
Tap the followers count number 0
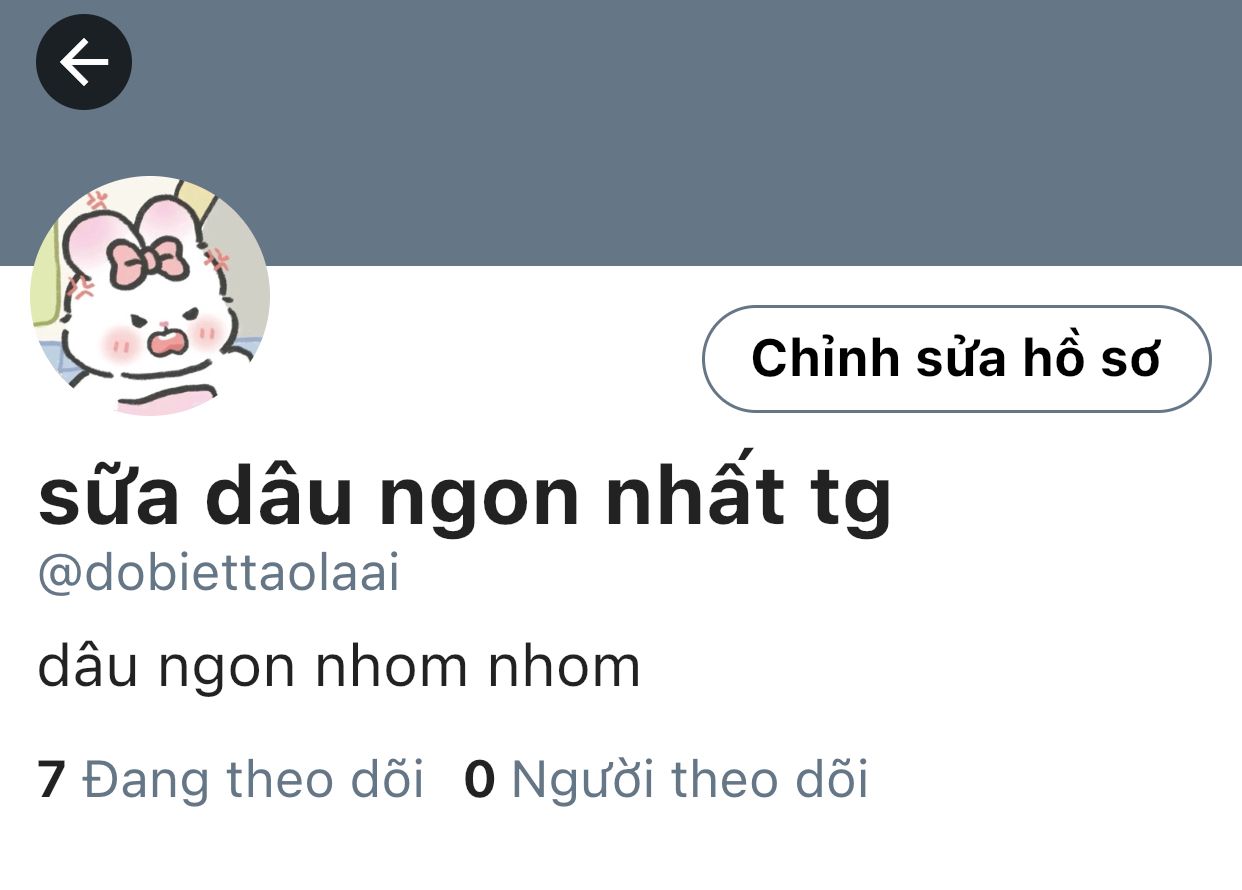pos(480,781)
